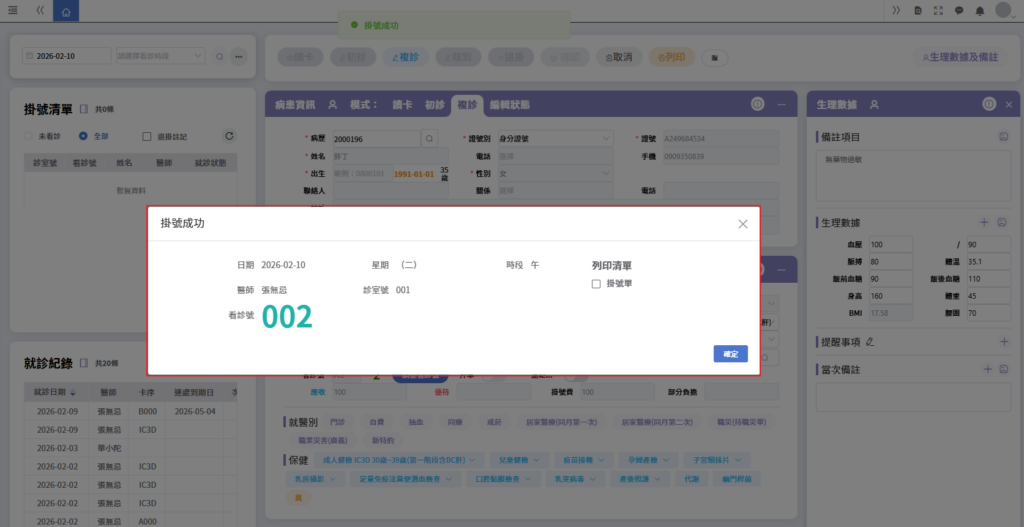
Task: Click the 確定 button in the dialog
Action: pos(730,354)
